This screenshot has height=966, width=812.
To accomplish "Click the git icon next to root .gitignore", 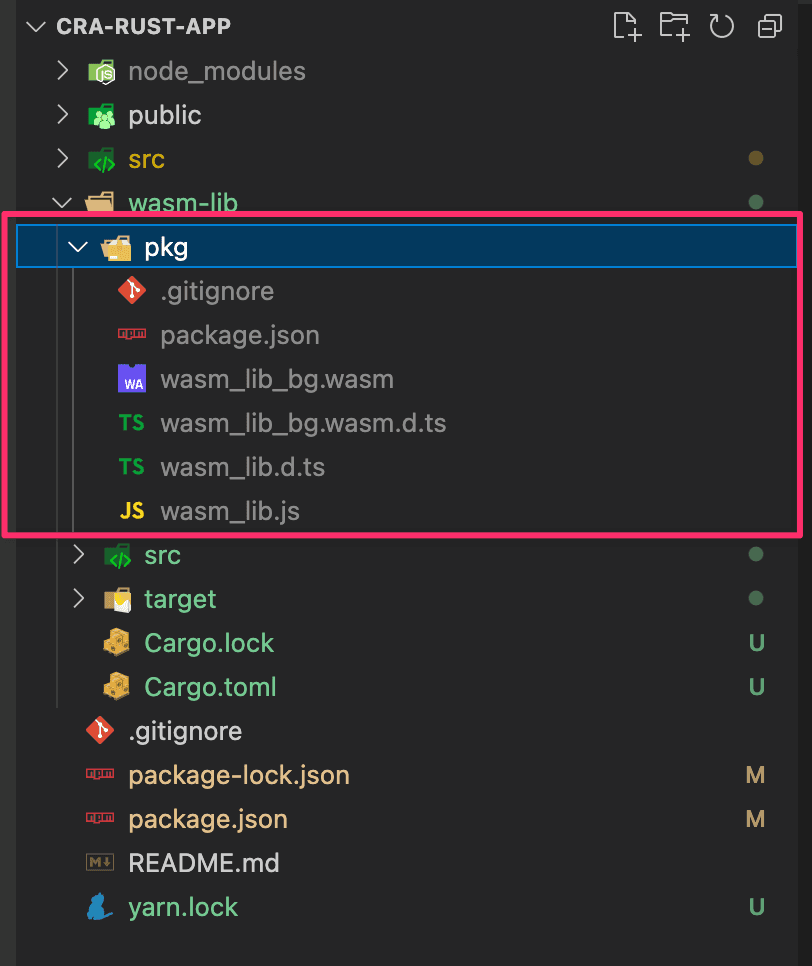I will click(100, 731).
